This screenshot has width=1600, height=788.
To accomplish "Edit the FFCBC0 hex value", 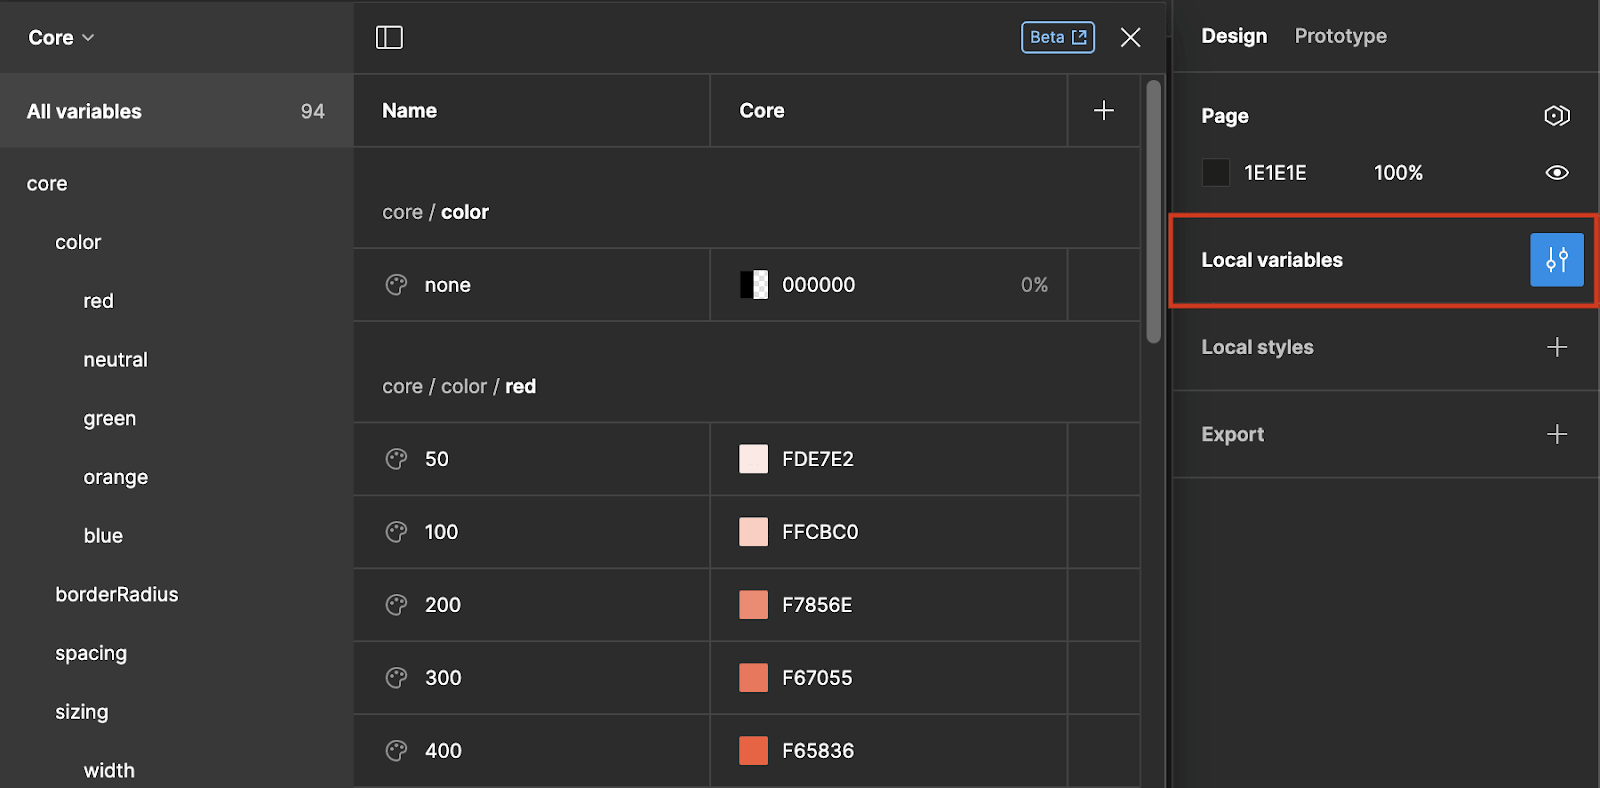I will 820,532.
